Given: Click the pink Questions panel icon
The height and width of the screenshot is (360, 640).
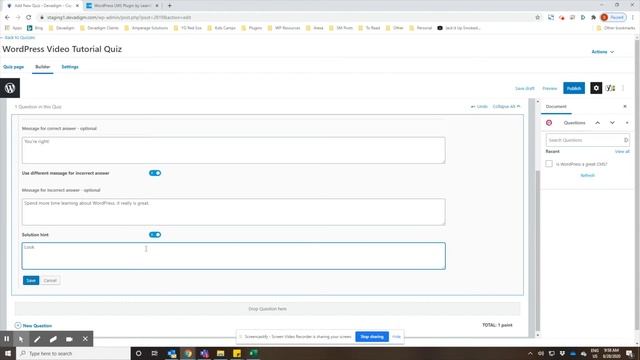Looking at the screenshot, I should (x=549, y=123).
